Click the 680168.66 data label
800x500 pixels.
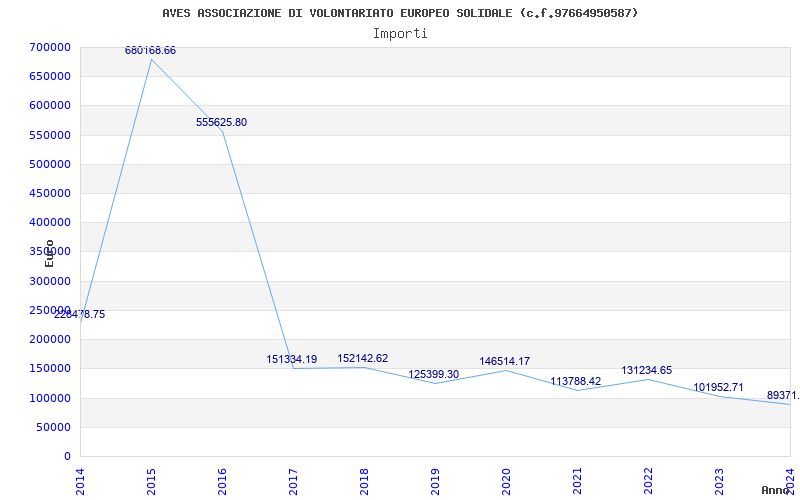coord(151,51)
